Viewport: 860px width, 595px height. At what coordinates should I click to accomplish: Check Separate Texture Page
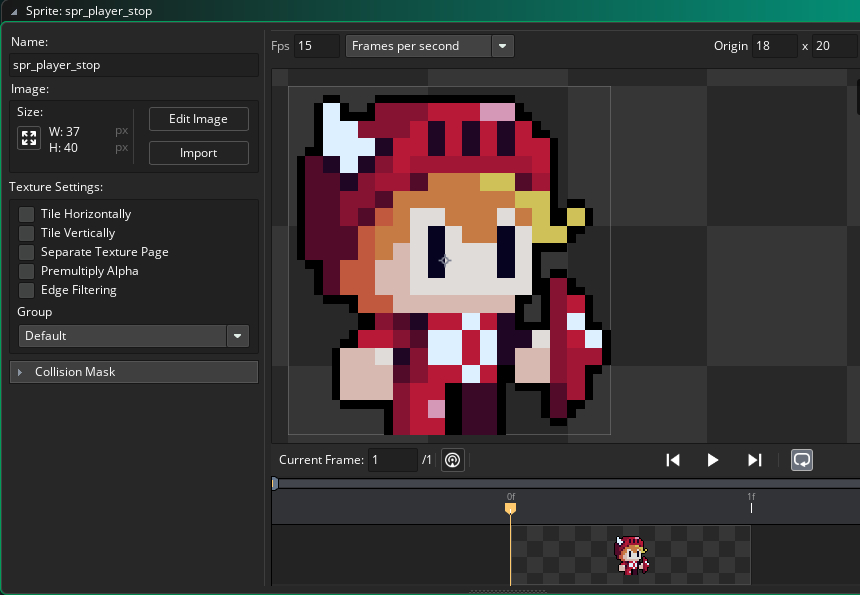(x=26, y=252)
